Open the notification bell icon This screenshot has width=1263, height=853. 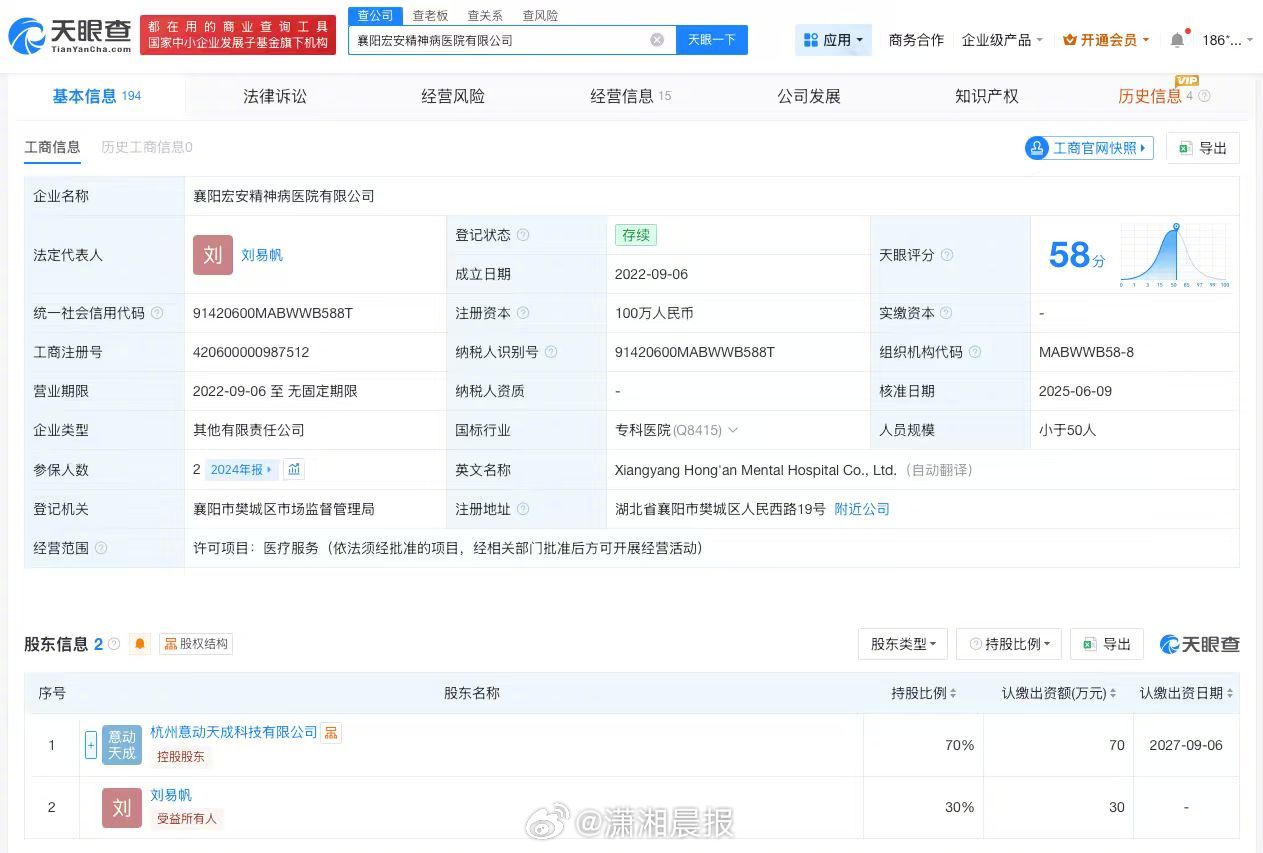1177,38
